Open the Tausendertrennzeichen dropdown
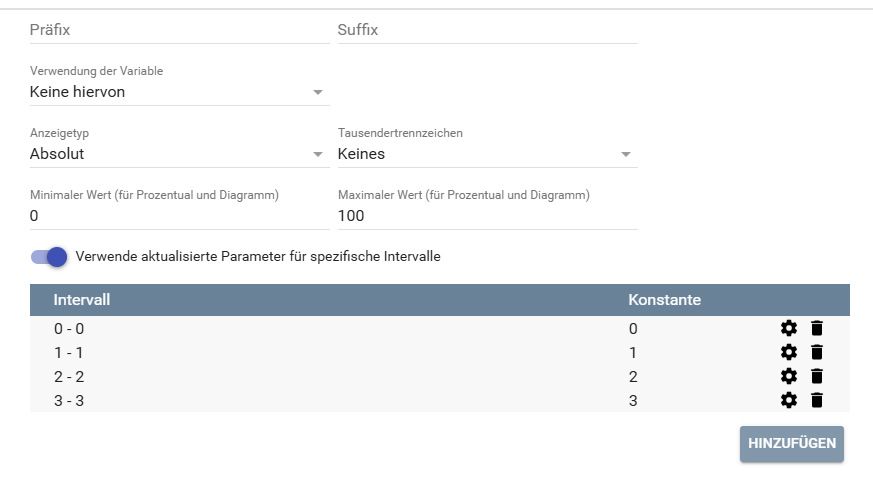The width and height of the screenshot is (873, 479). click(487, 154)
